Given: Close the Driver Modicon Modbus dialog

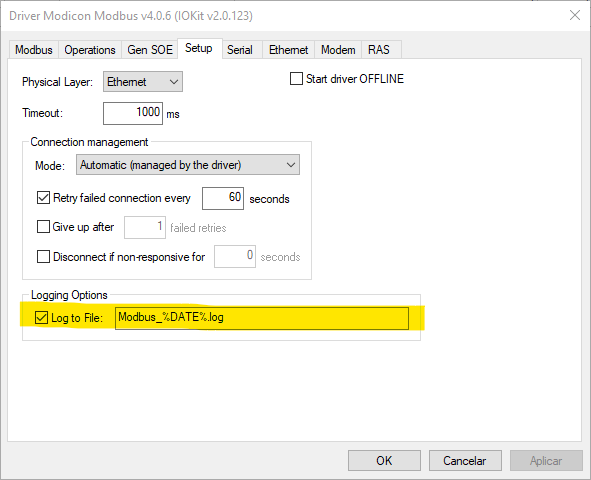Looking at the screenshot, I should coord(575,15).
